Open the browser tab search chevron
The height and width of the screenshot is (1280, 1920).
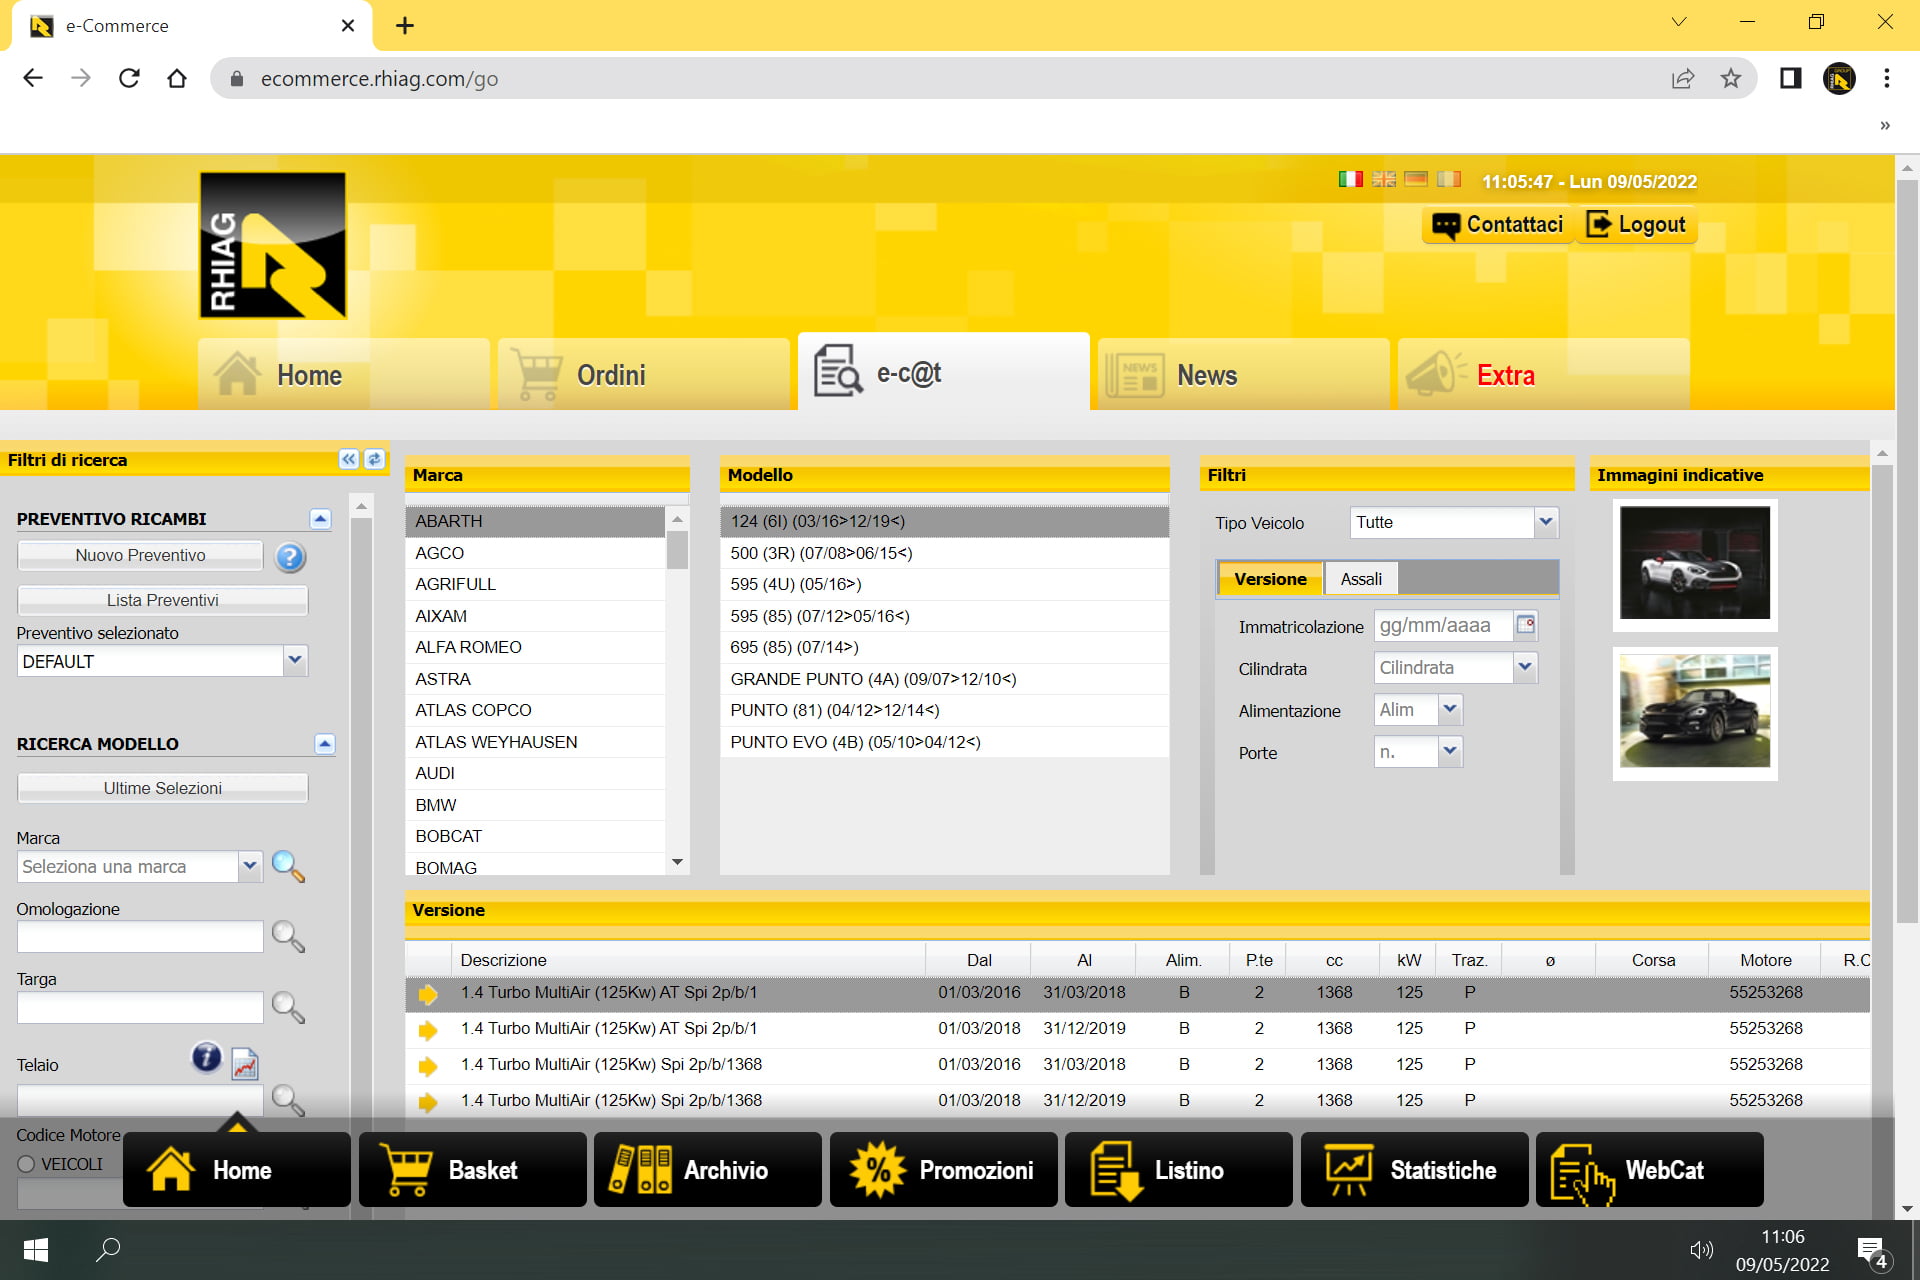[x=1679, y=22]
